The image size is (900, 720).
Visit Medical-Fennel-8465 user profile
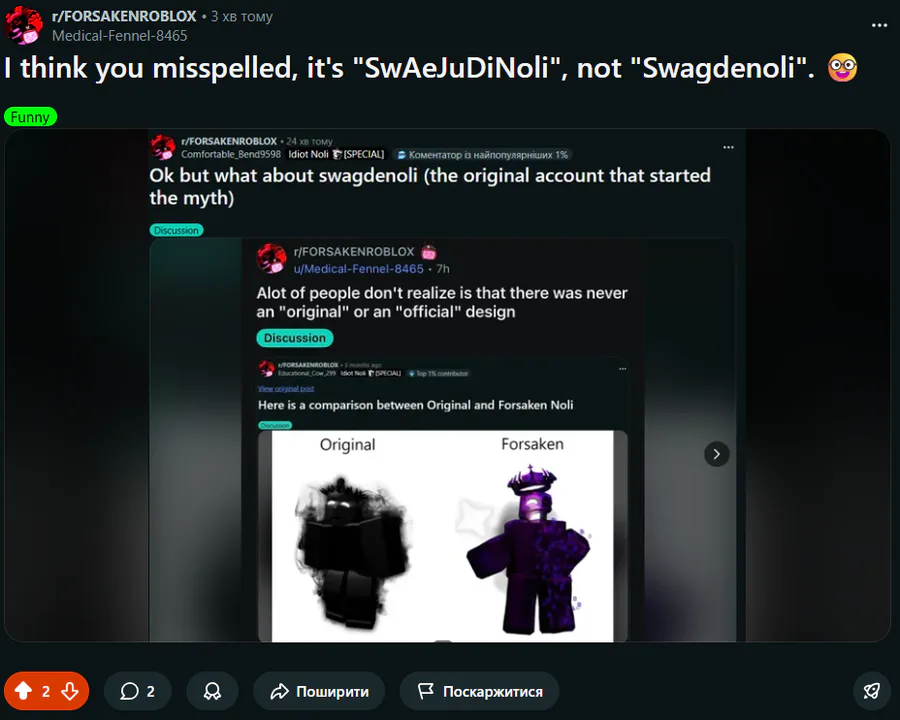click(x=119, y=36)
